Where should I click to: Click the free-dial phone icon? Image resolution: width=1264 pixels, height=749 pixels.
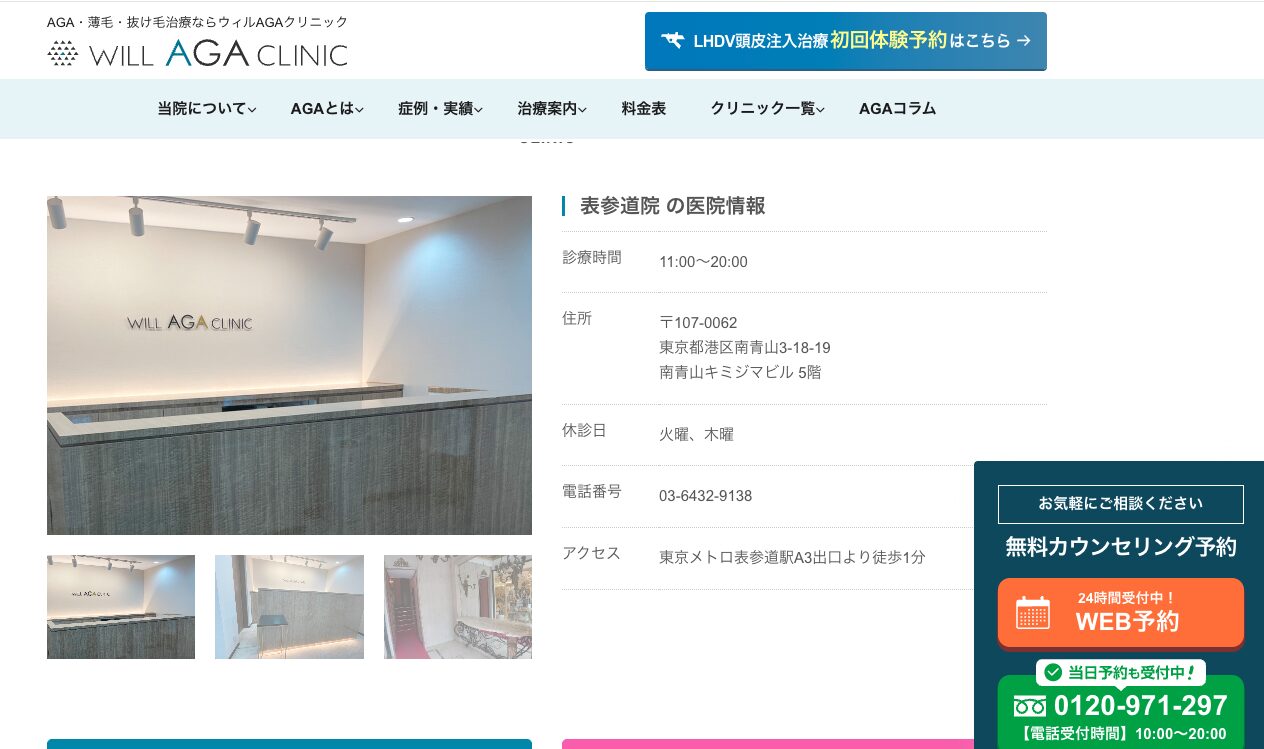(1029, 706)
